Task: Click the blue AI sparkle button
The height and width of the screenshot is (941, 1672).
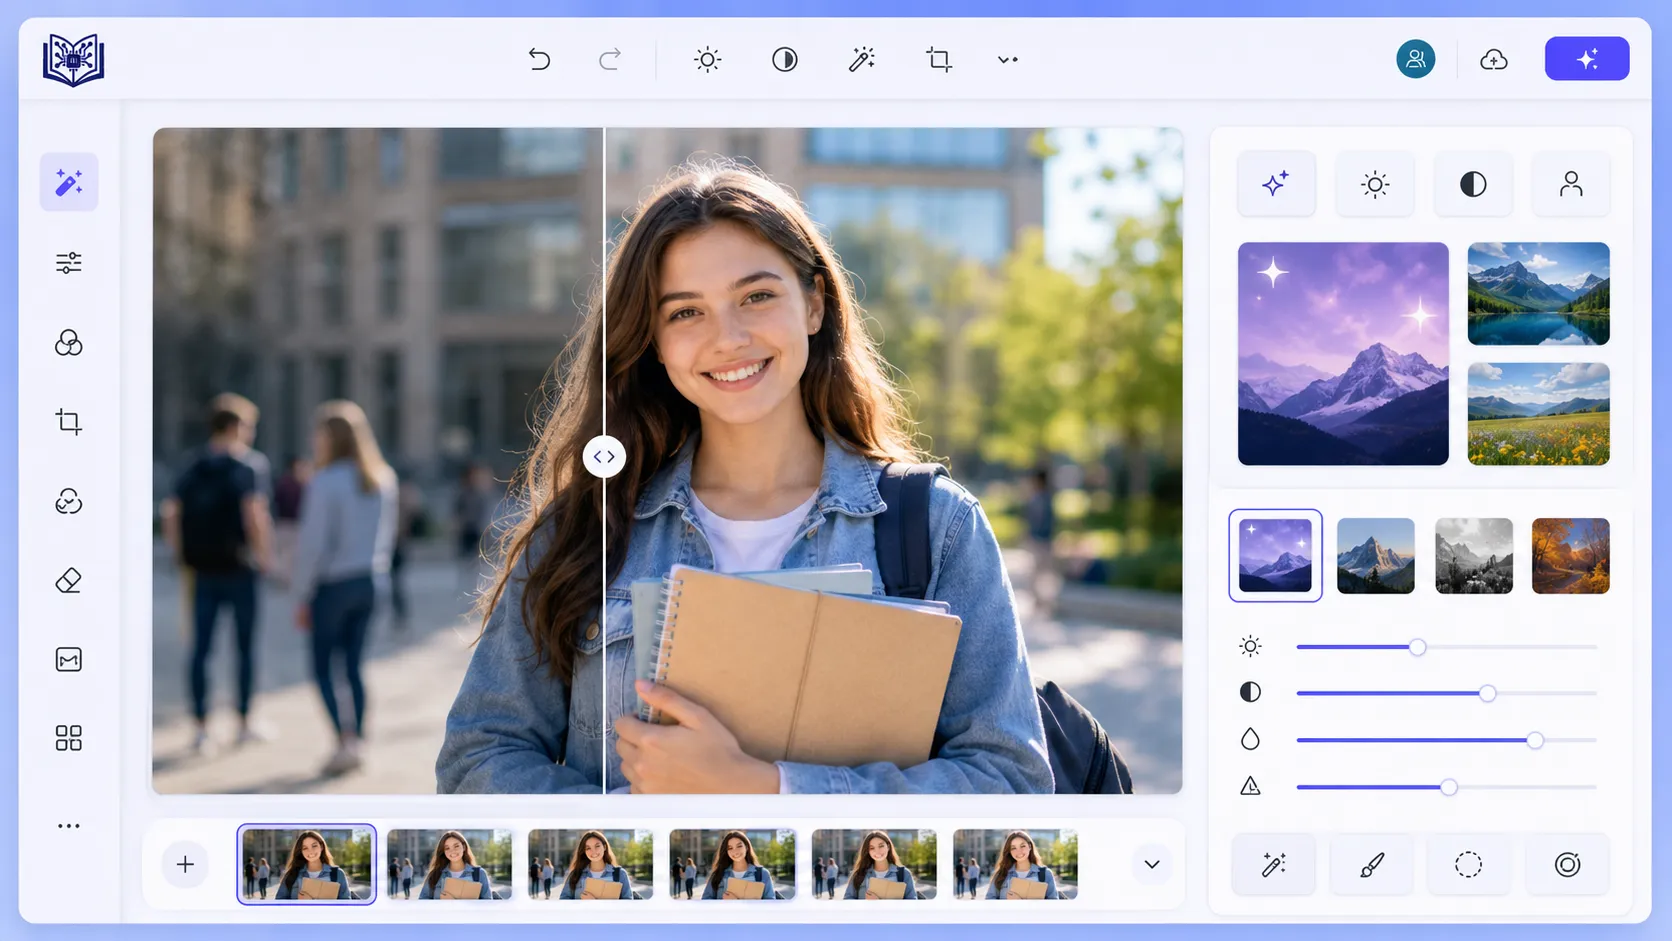Action: 1587,59
